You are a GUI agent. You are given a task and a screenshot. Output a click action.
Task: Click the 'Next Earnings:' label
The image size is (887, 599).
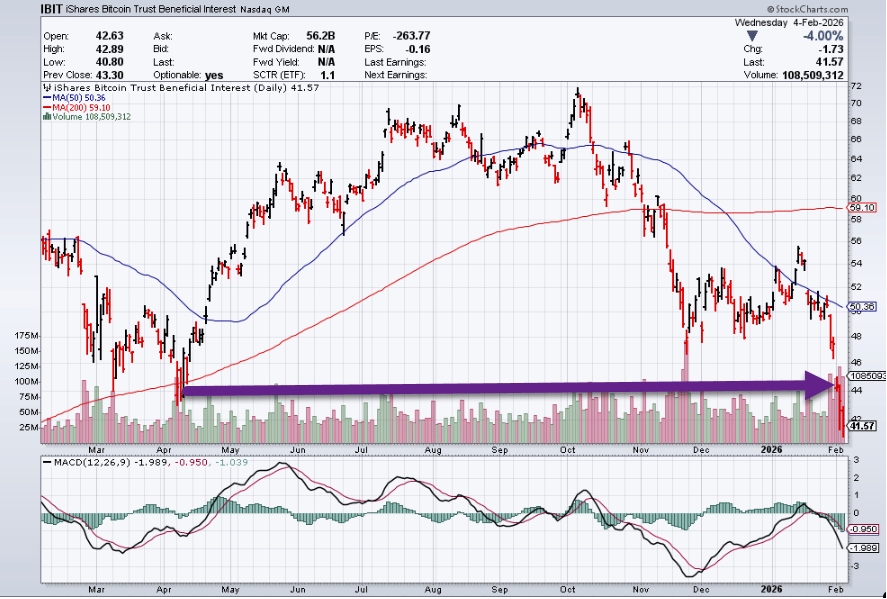click(x=395, y=75)
